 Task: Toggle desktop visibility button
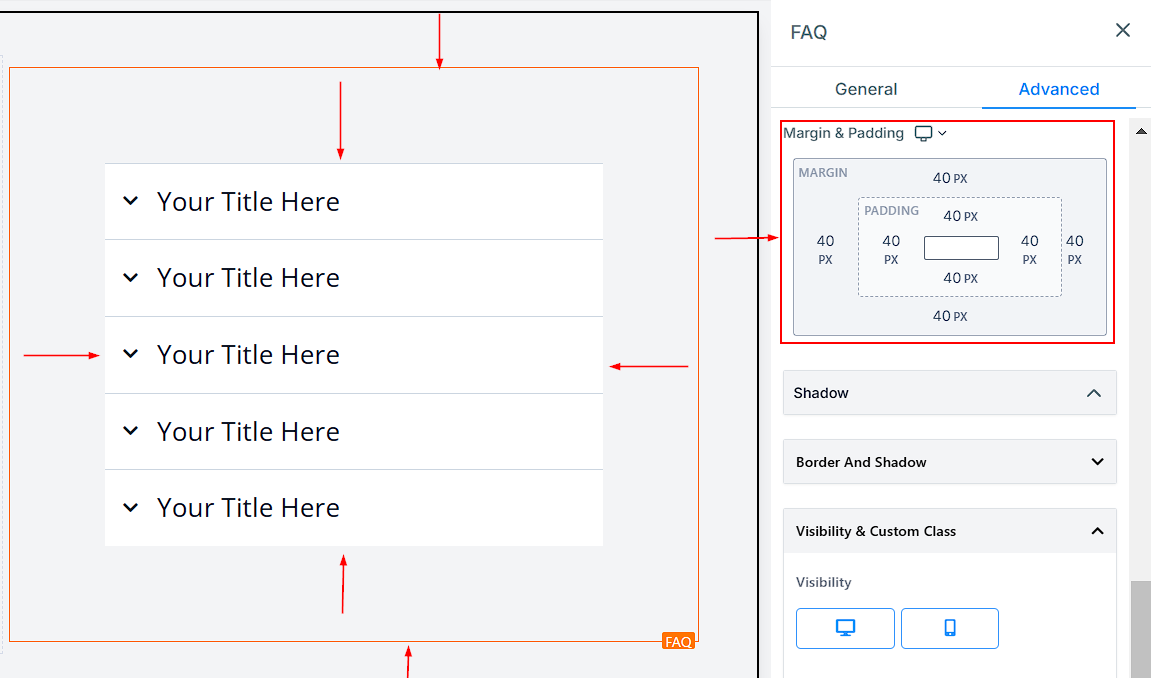click(845, 628)
